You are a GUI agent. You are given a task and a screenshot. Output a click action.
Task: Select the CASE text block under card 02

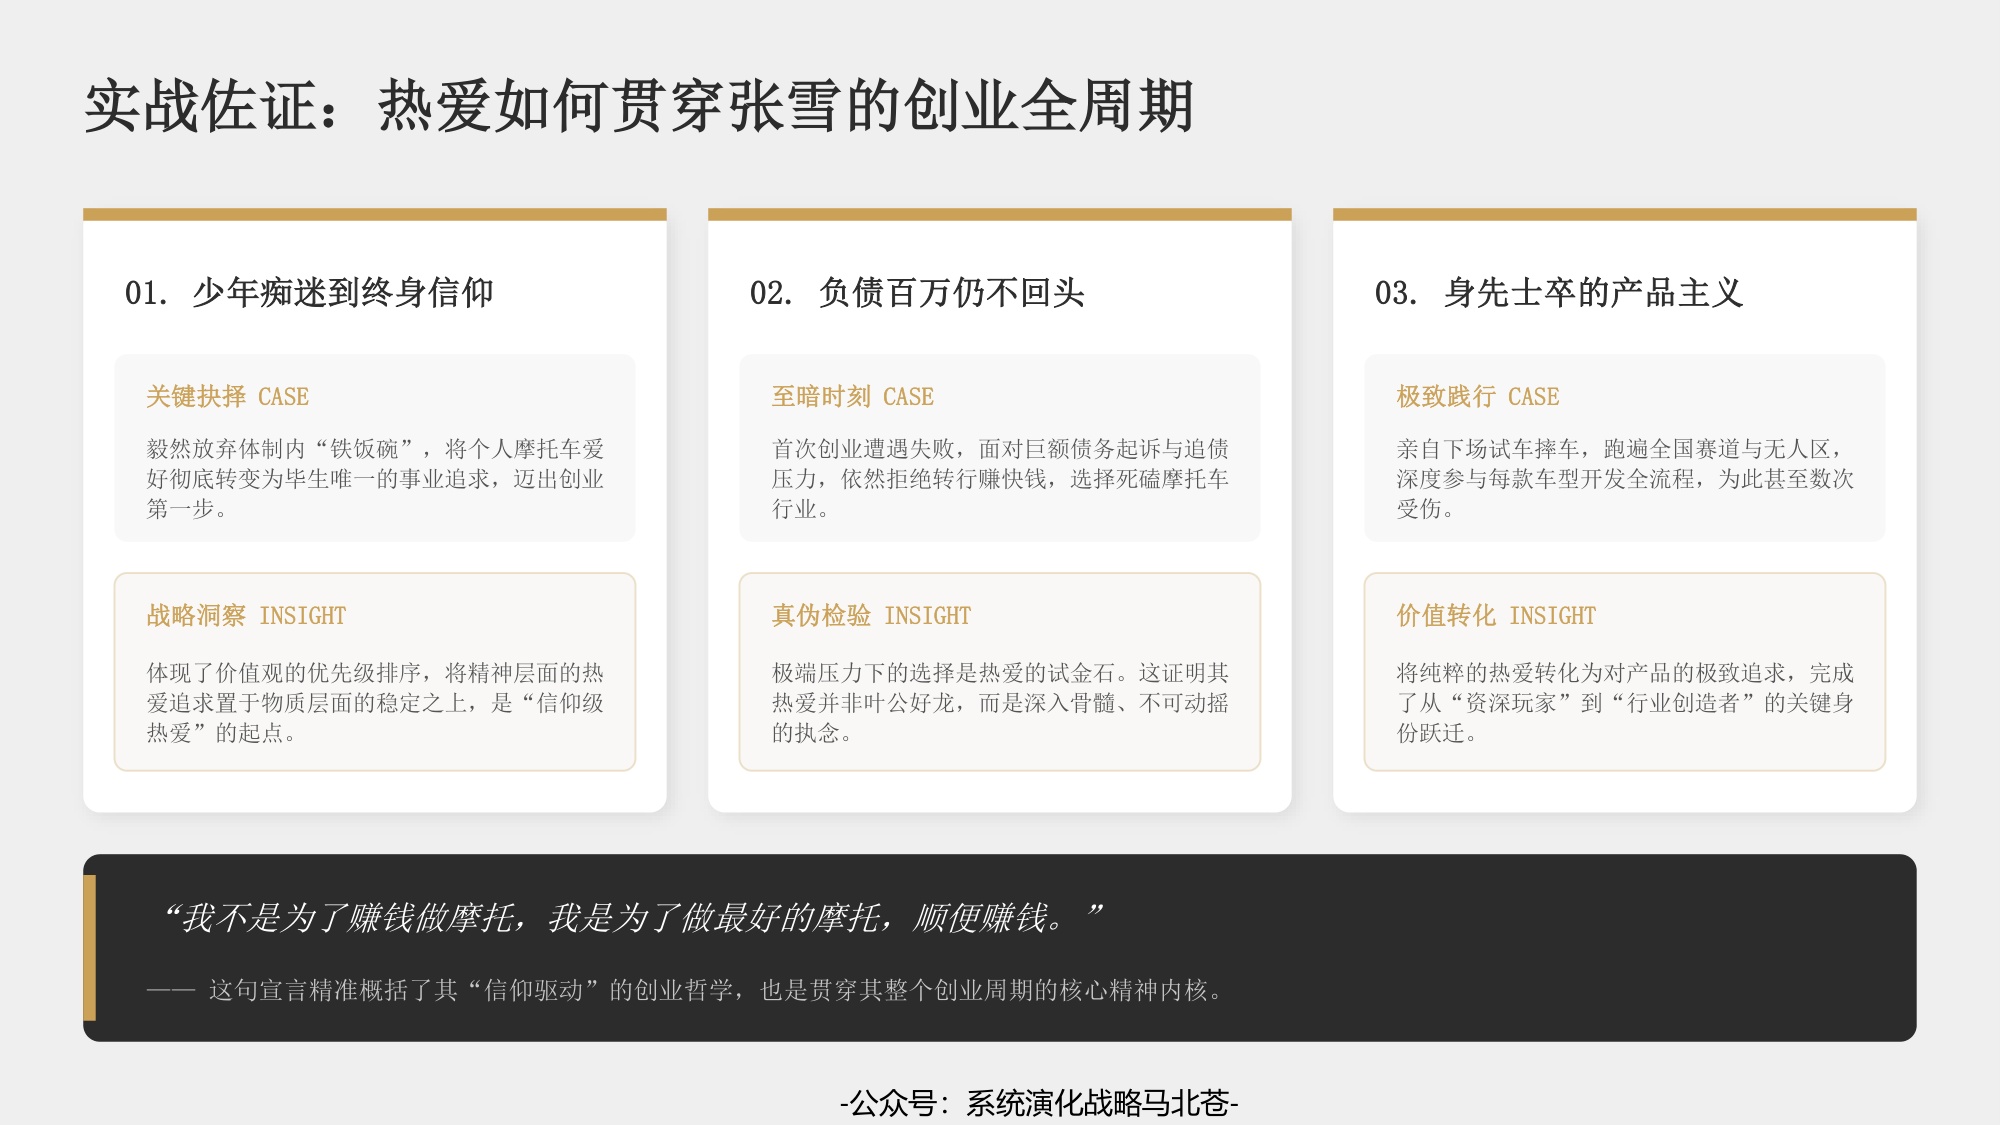click(997, 478)
